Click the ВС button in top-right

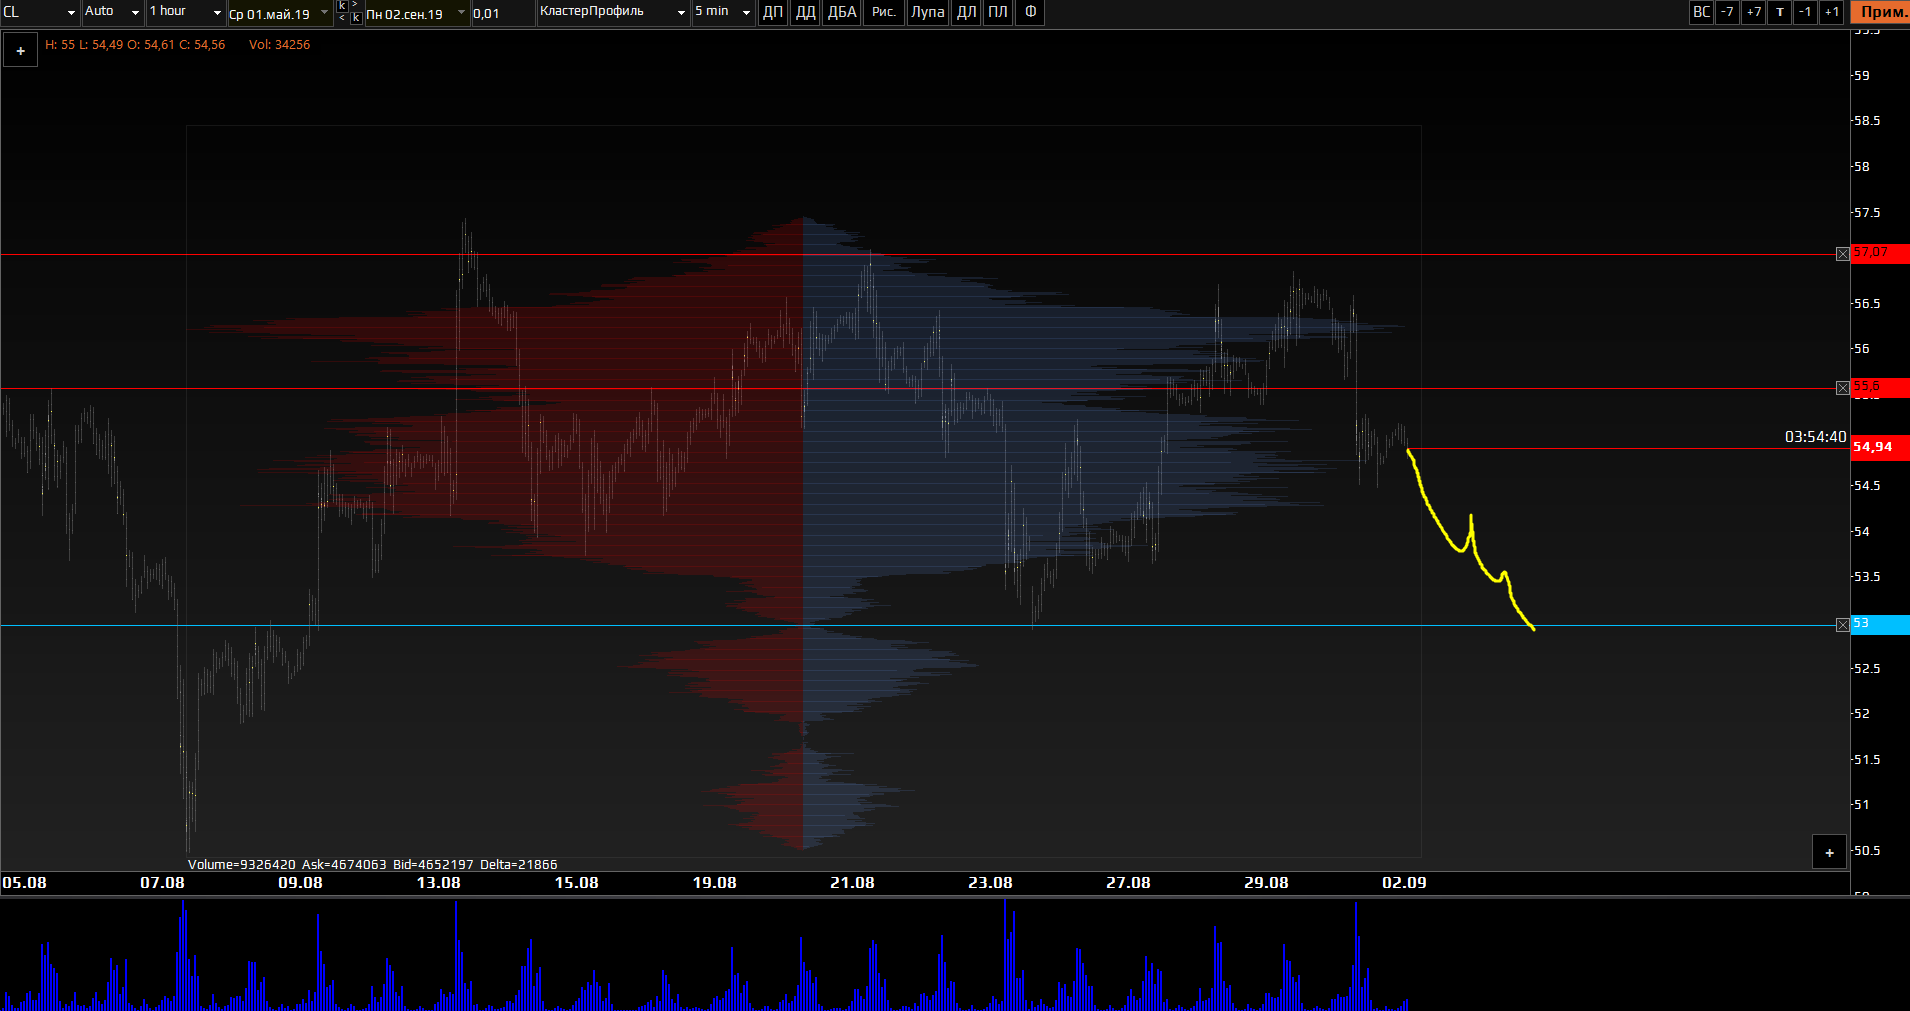click(1701, 12)
